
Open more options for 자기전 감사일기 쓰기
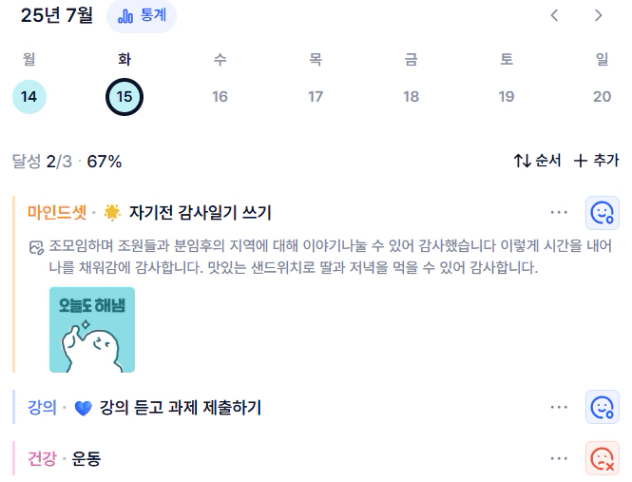pyautogui.click(x=559, y=212)
